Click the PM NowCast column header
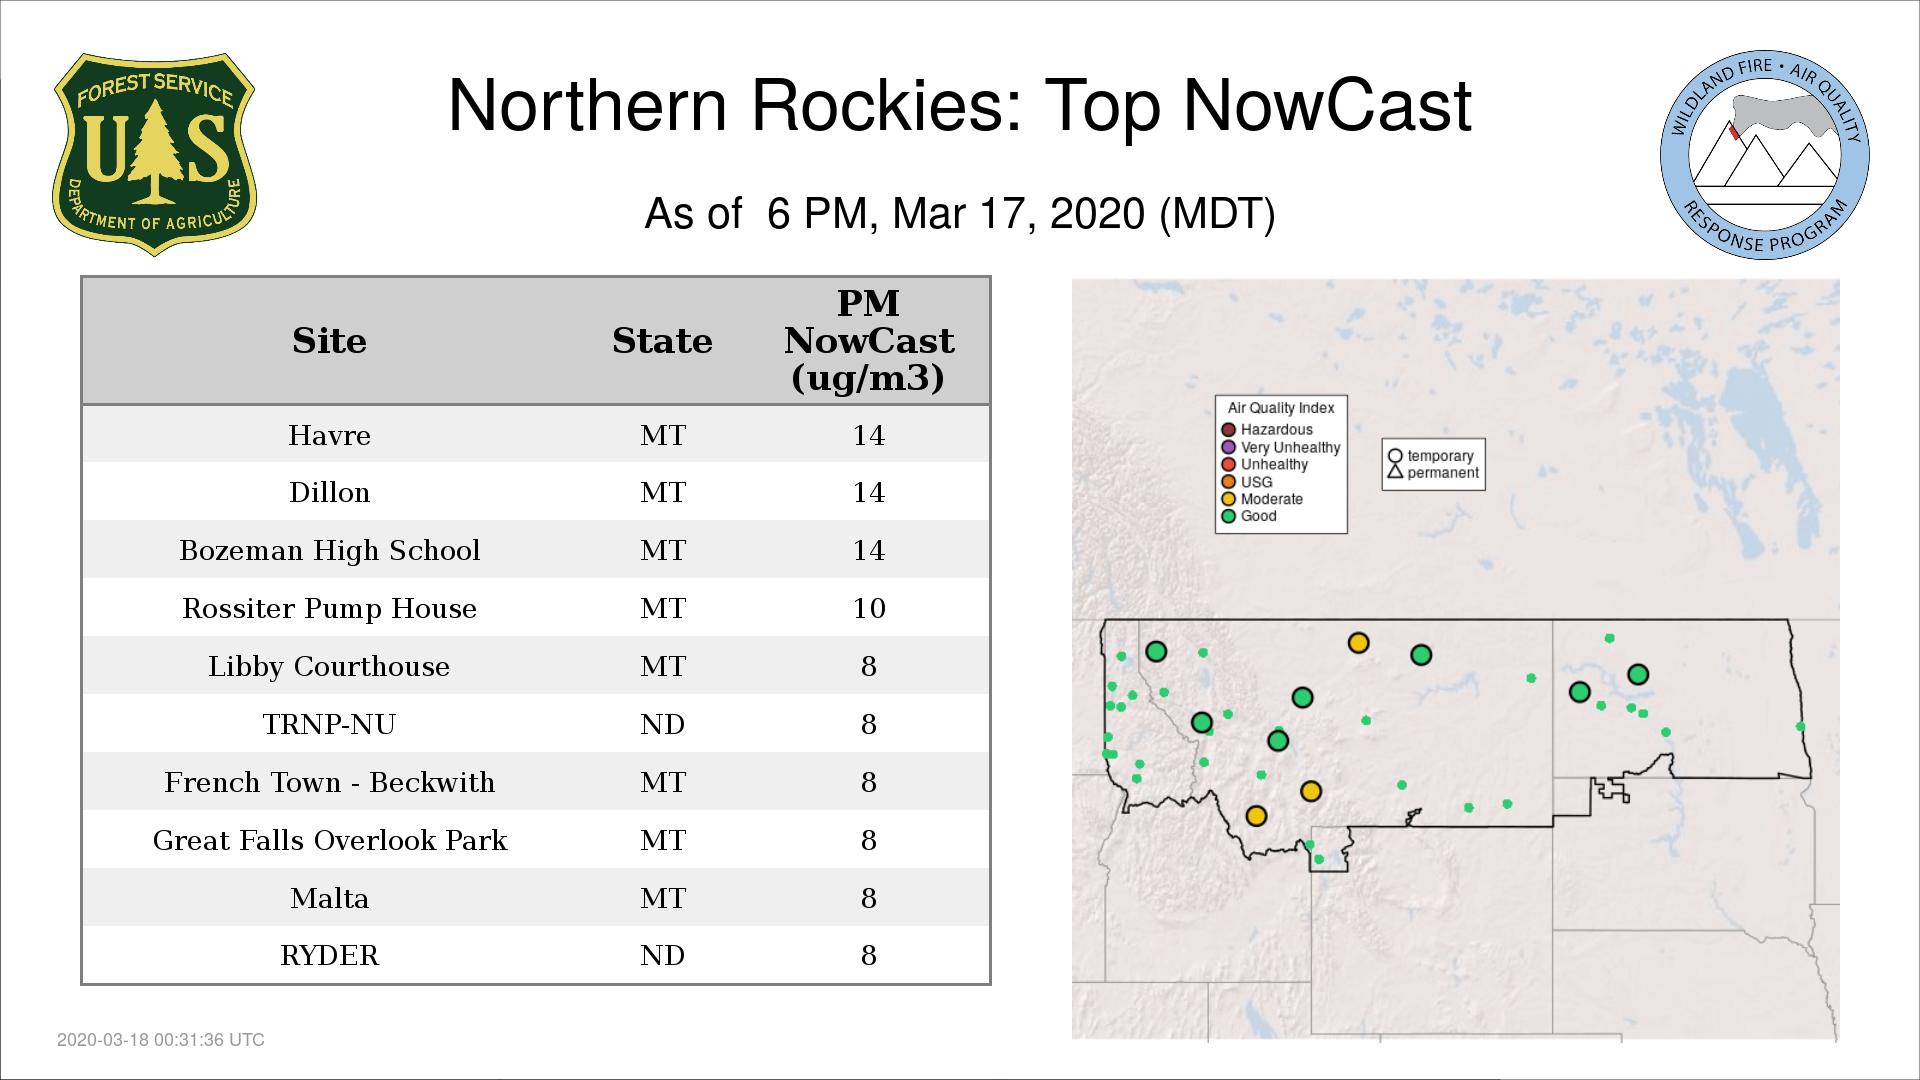Viewport: 1920px width, 1080px height. tap(868, 341)
